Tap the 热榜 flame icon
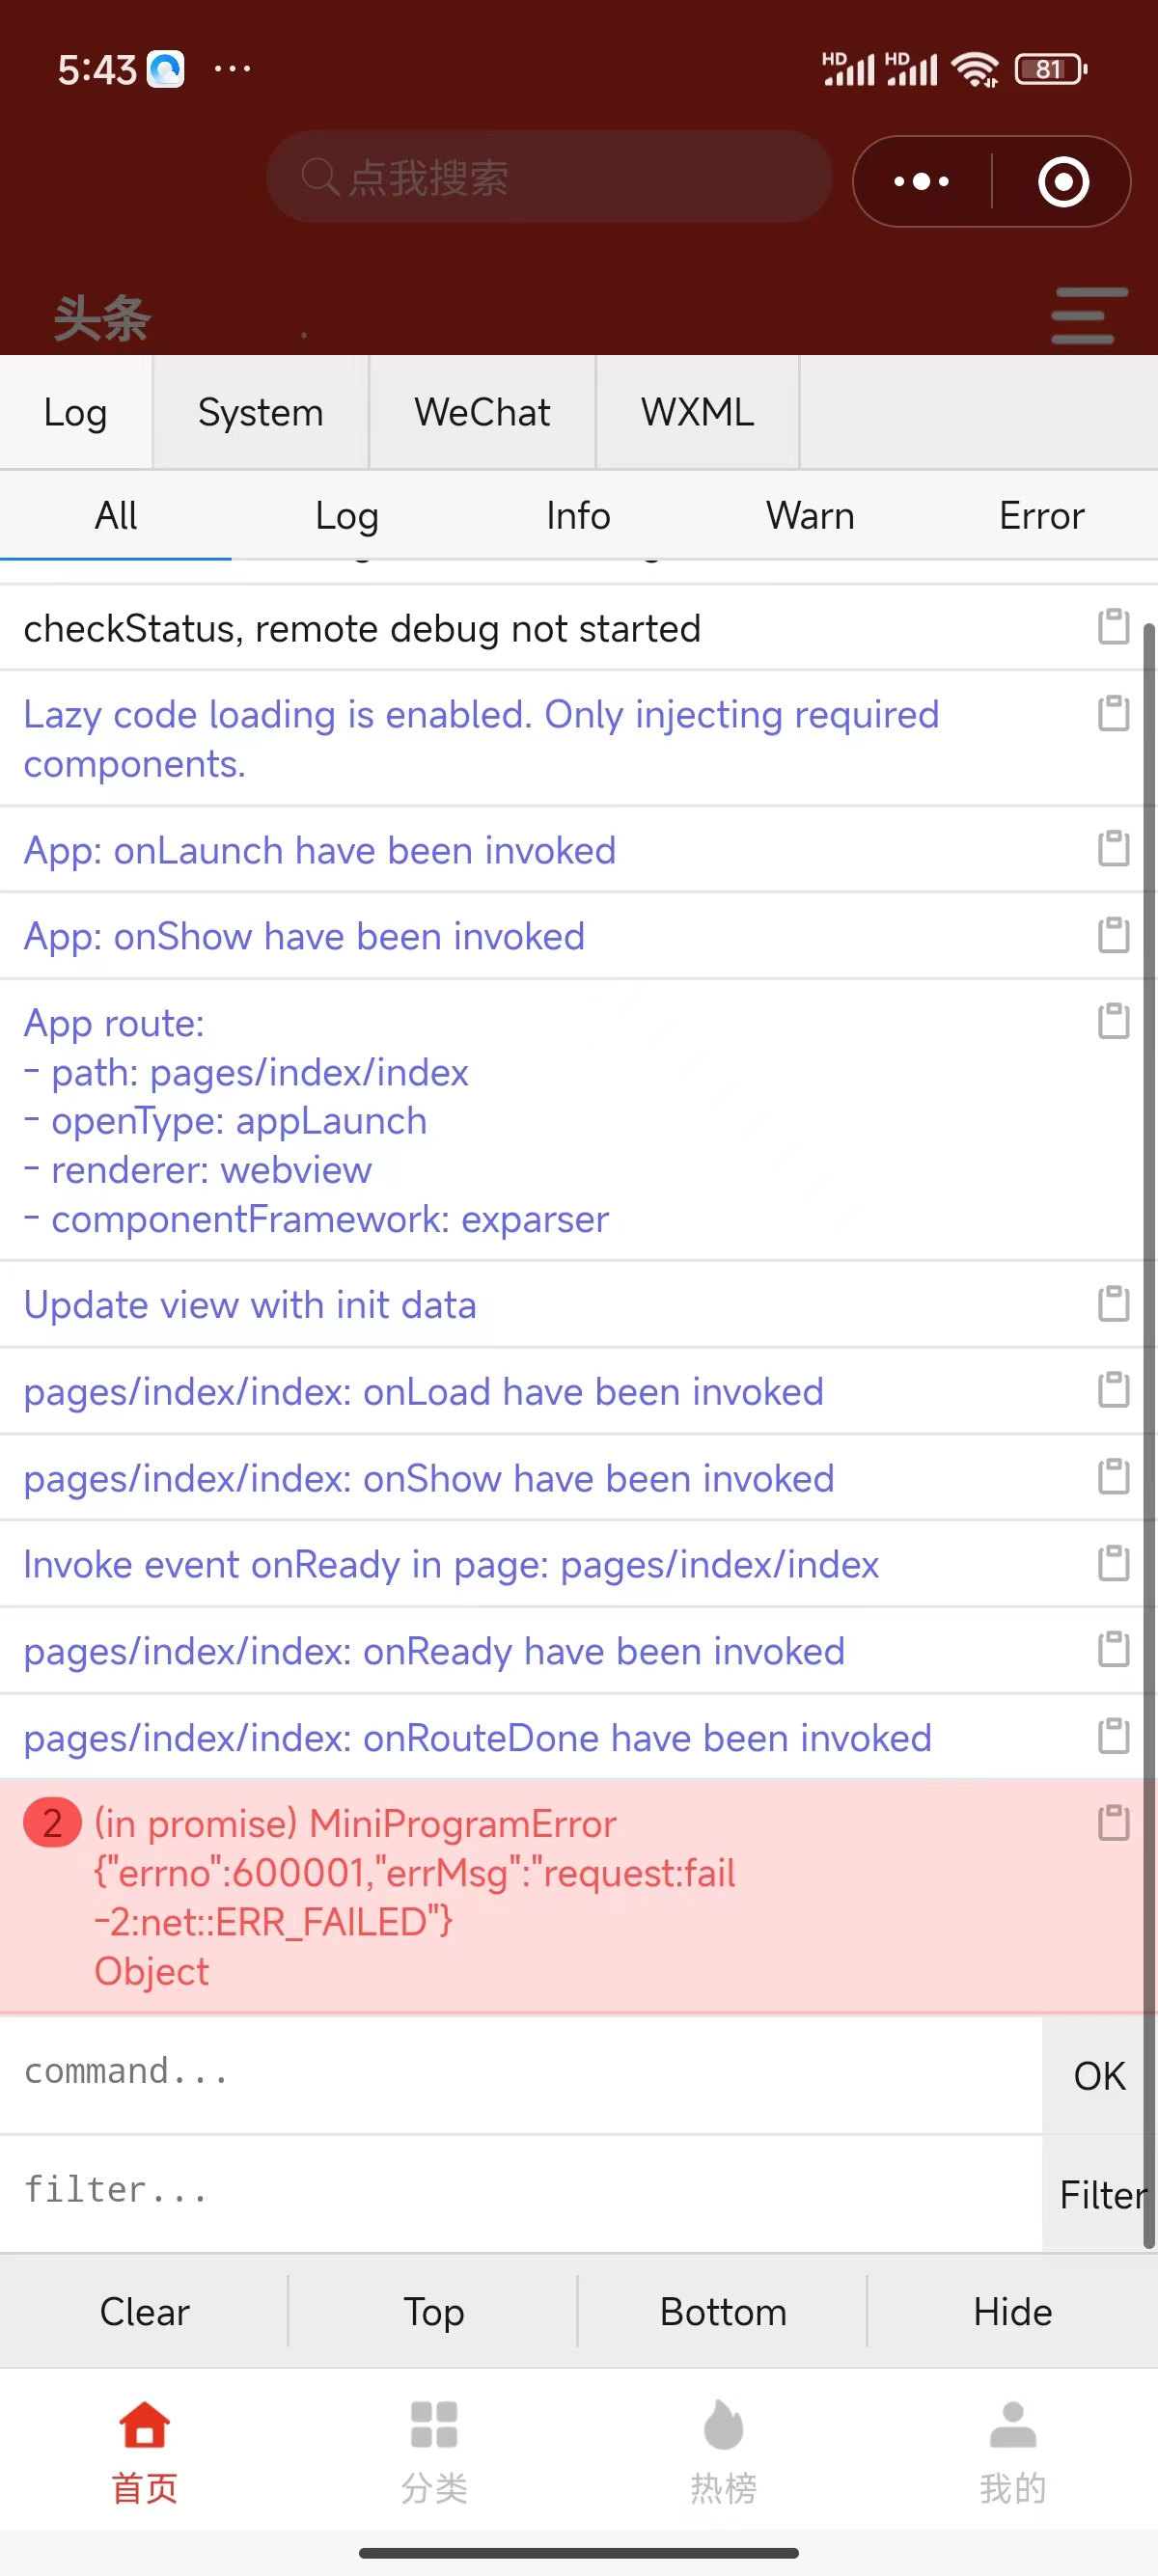1158x2576 pixels. 723,2425
